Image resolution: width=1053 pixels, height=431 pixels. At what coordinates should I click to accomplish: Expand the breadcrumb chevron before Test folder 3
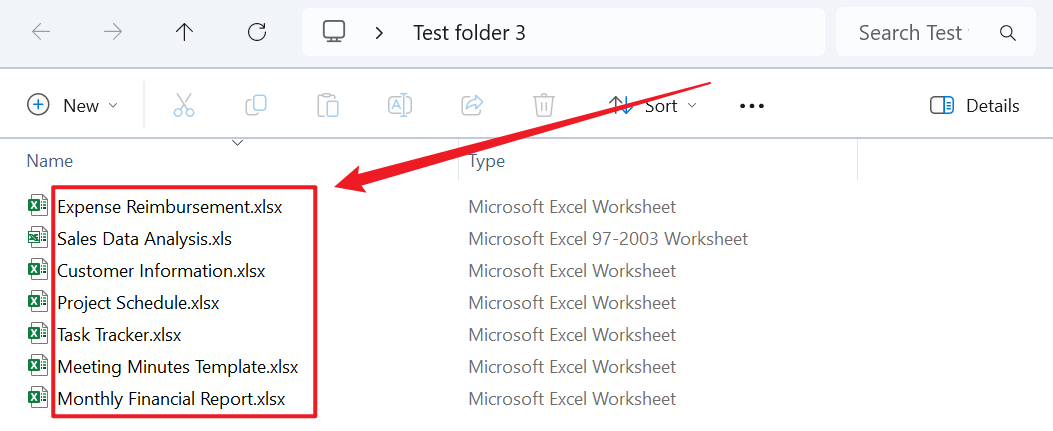click(379, 32)
